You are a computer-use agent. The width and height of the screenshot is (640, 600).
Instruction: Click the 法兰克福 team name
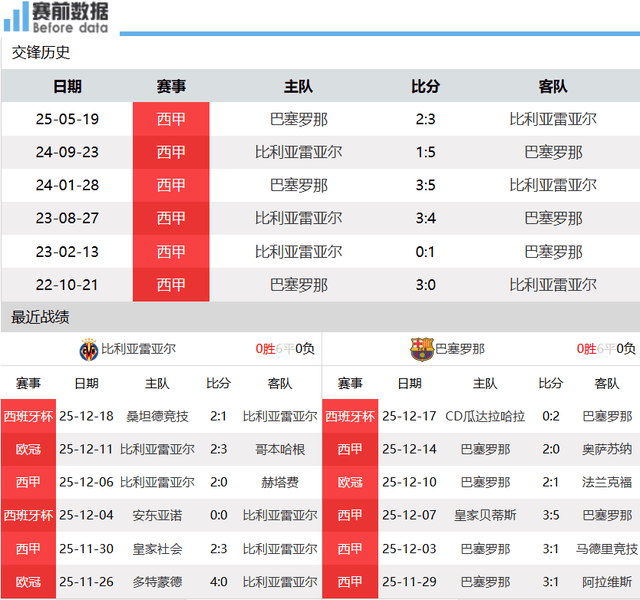coord(607,482)
